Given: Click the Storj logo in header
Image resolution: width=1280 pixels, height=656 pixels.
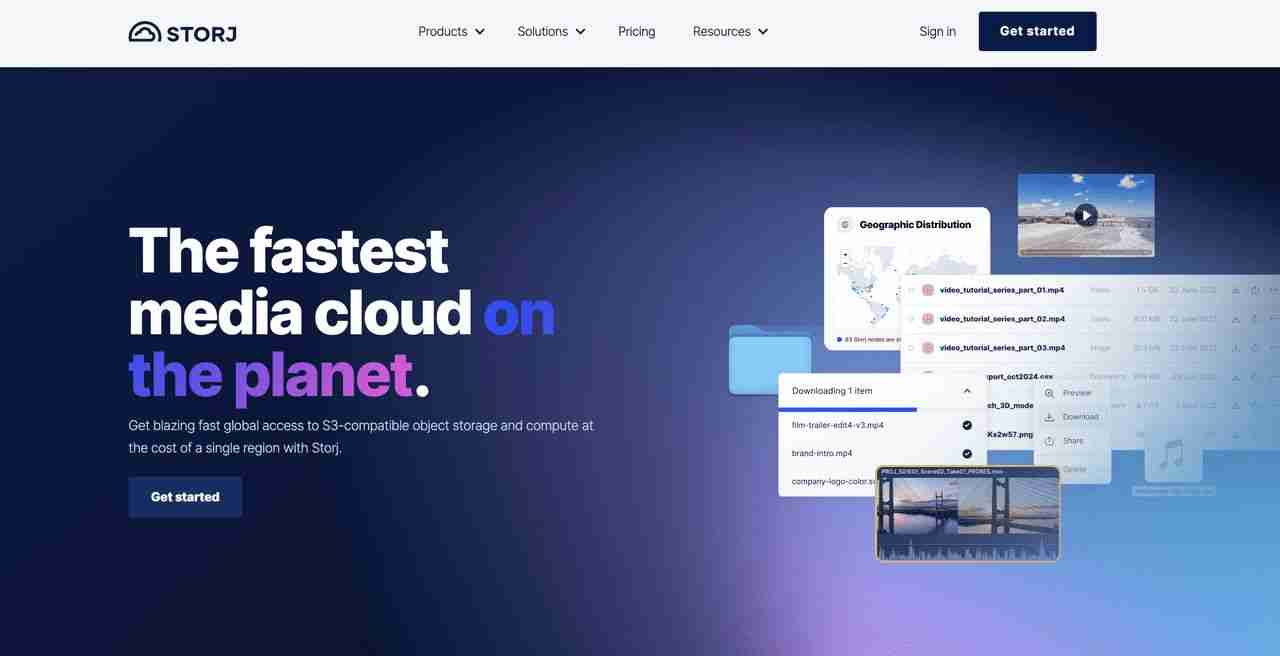Looking at the screenshot, I should pyautogui.click(x=182, y=32).
